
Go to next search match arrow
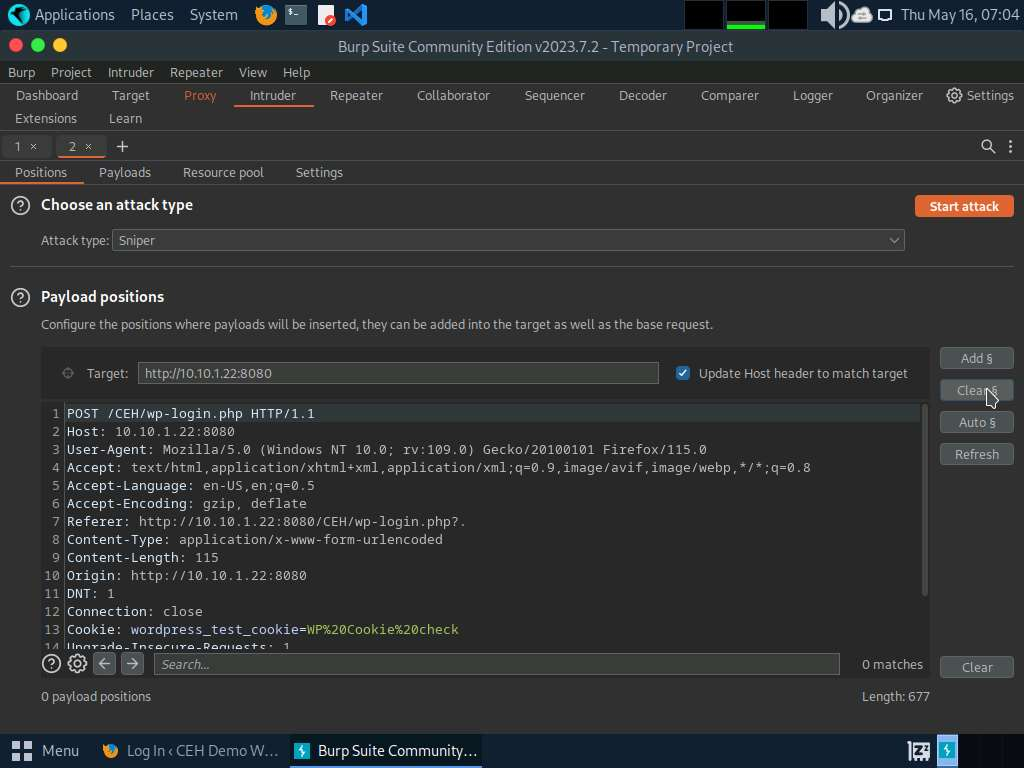point(132,664)
